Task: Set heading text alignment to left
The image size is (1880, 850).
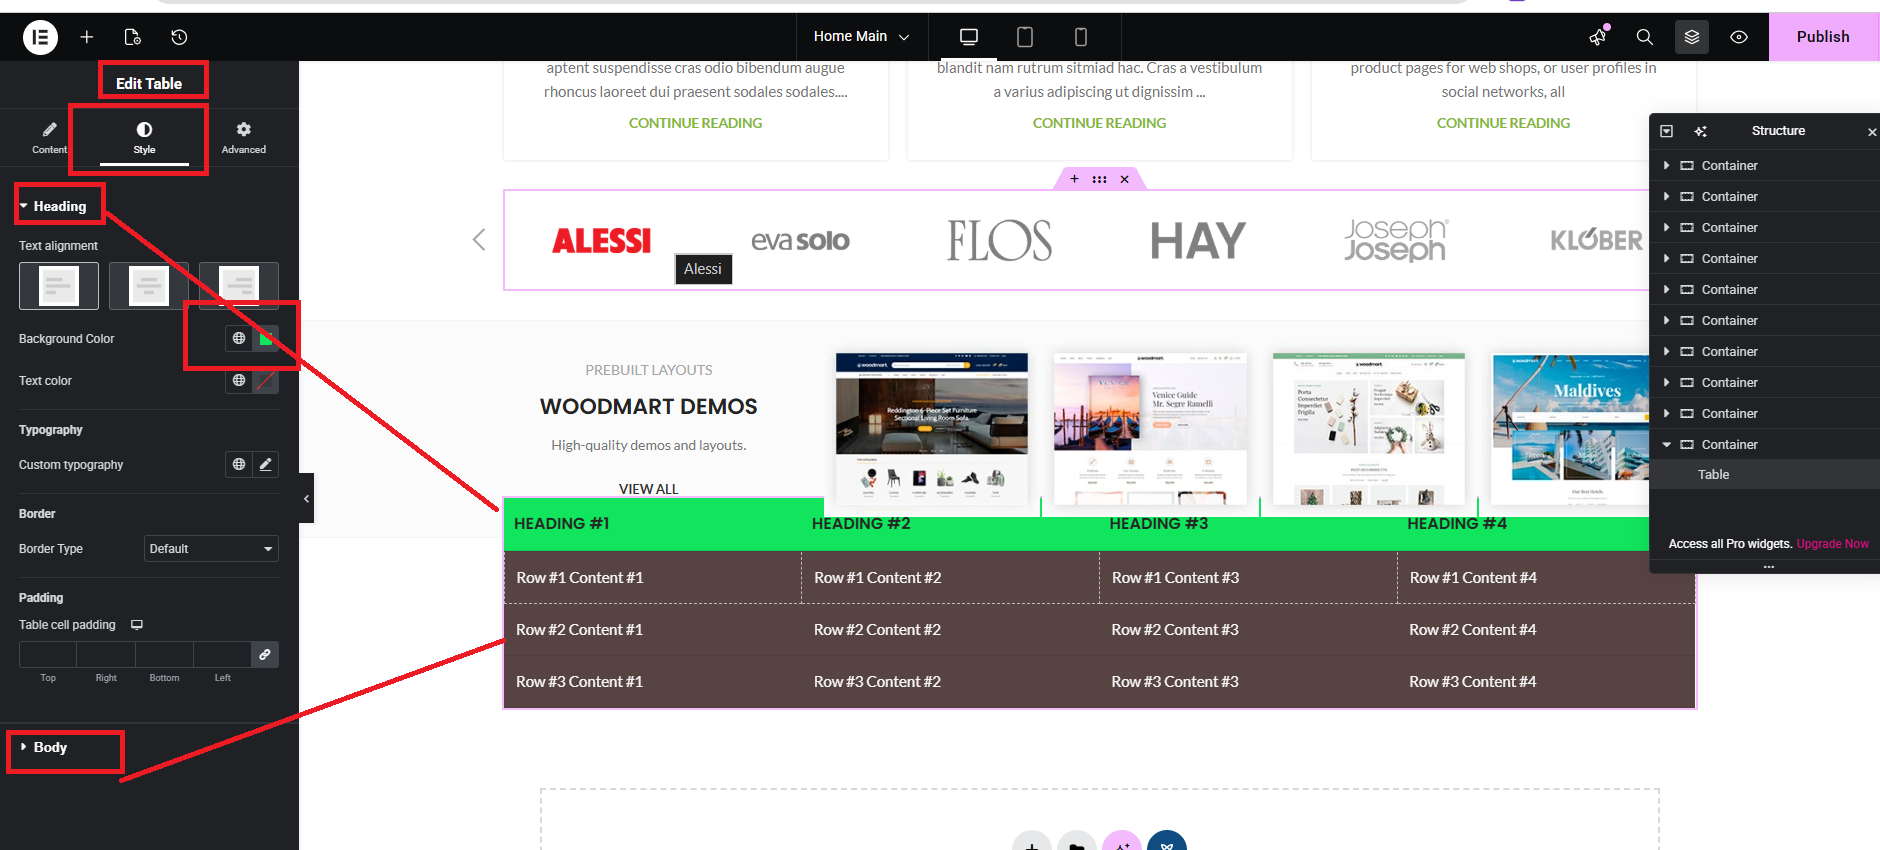Action: 59,286
